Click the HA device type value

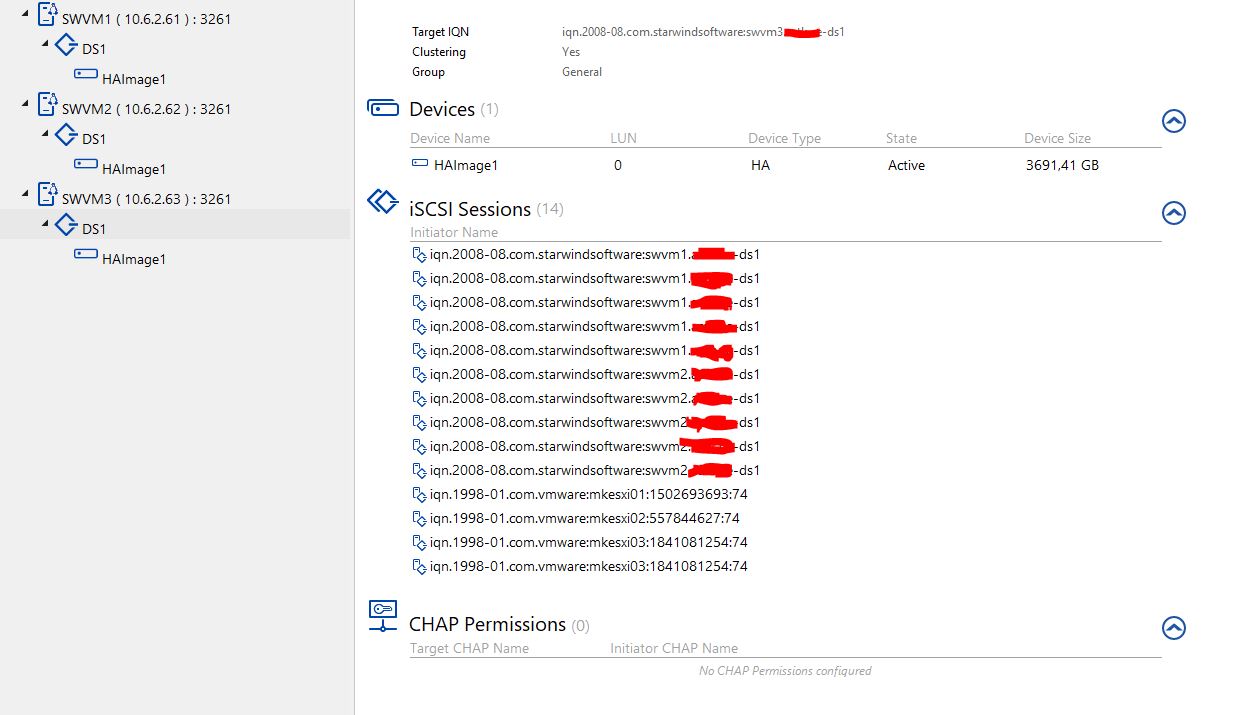(760, 165)
